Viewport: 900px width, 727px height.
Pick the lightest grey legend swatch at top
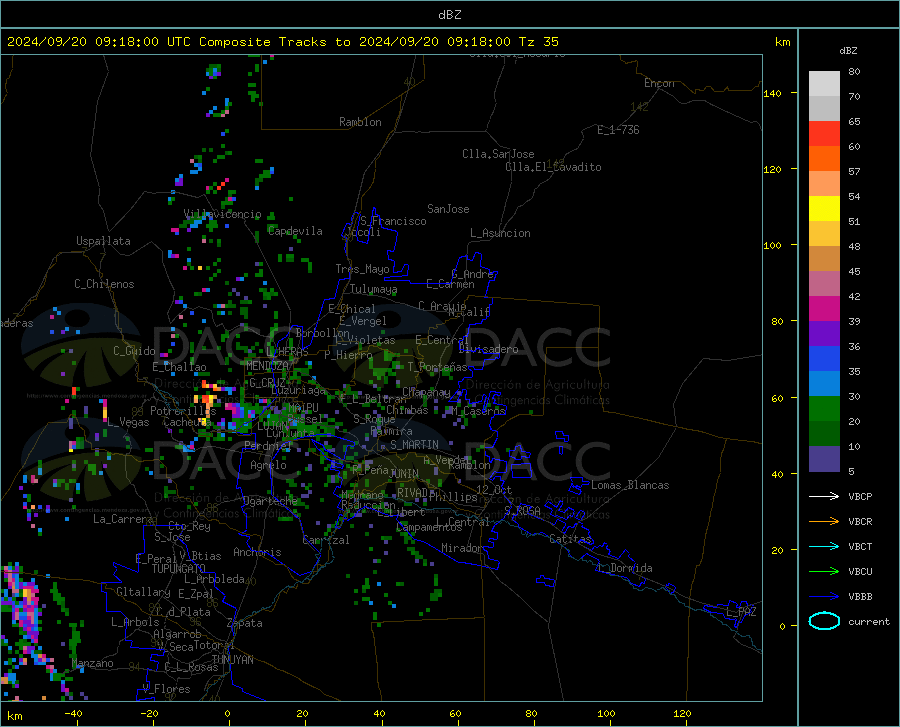click(824, 84)
